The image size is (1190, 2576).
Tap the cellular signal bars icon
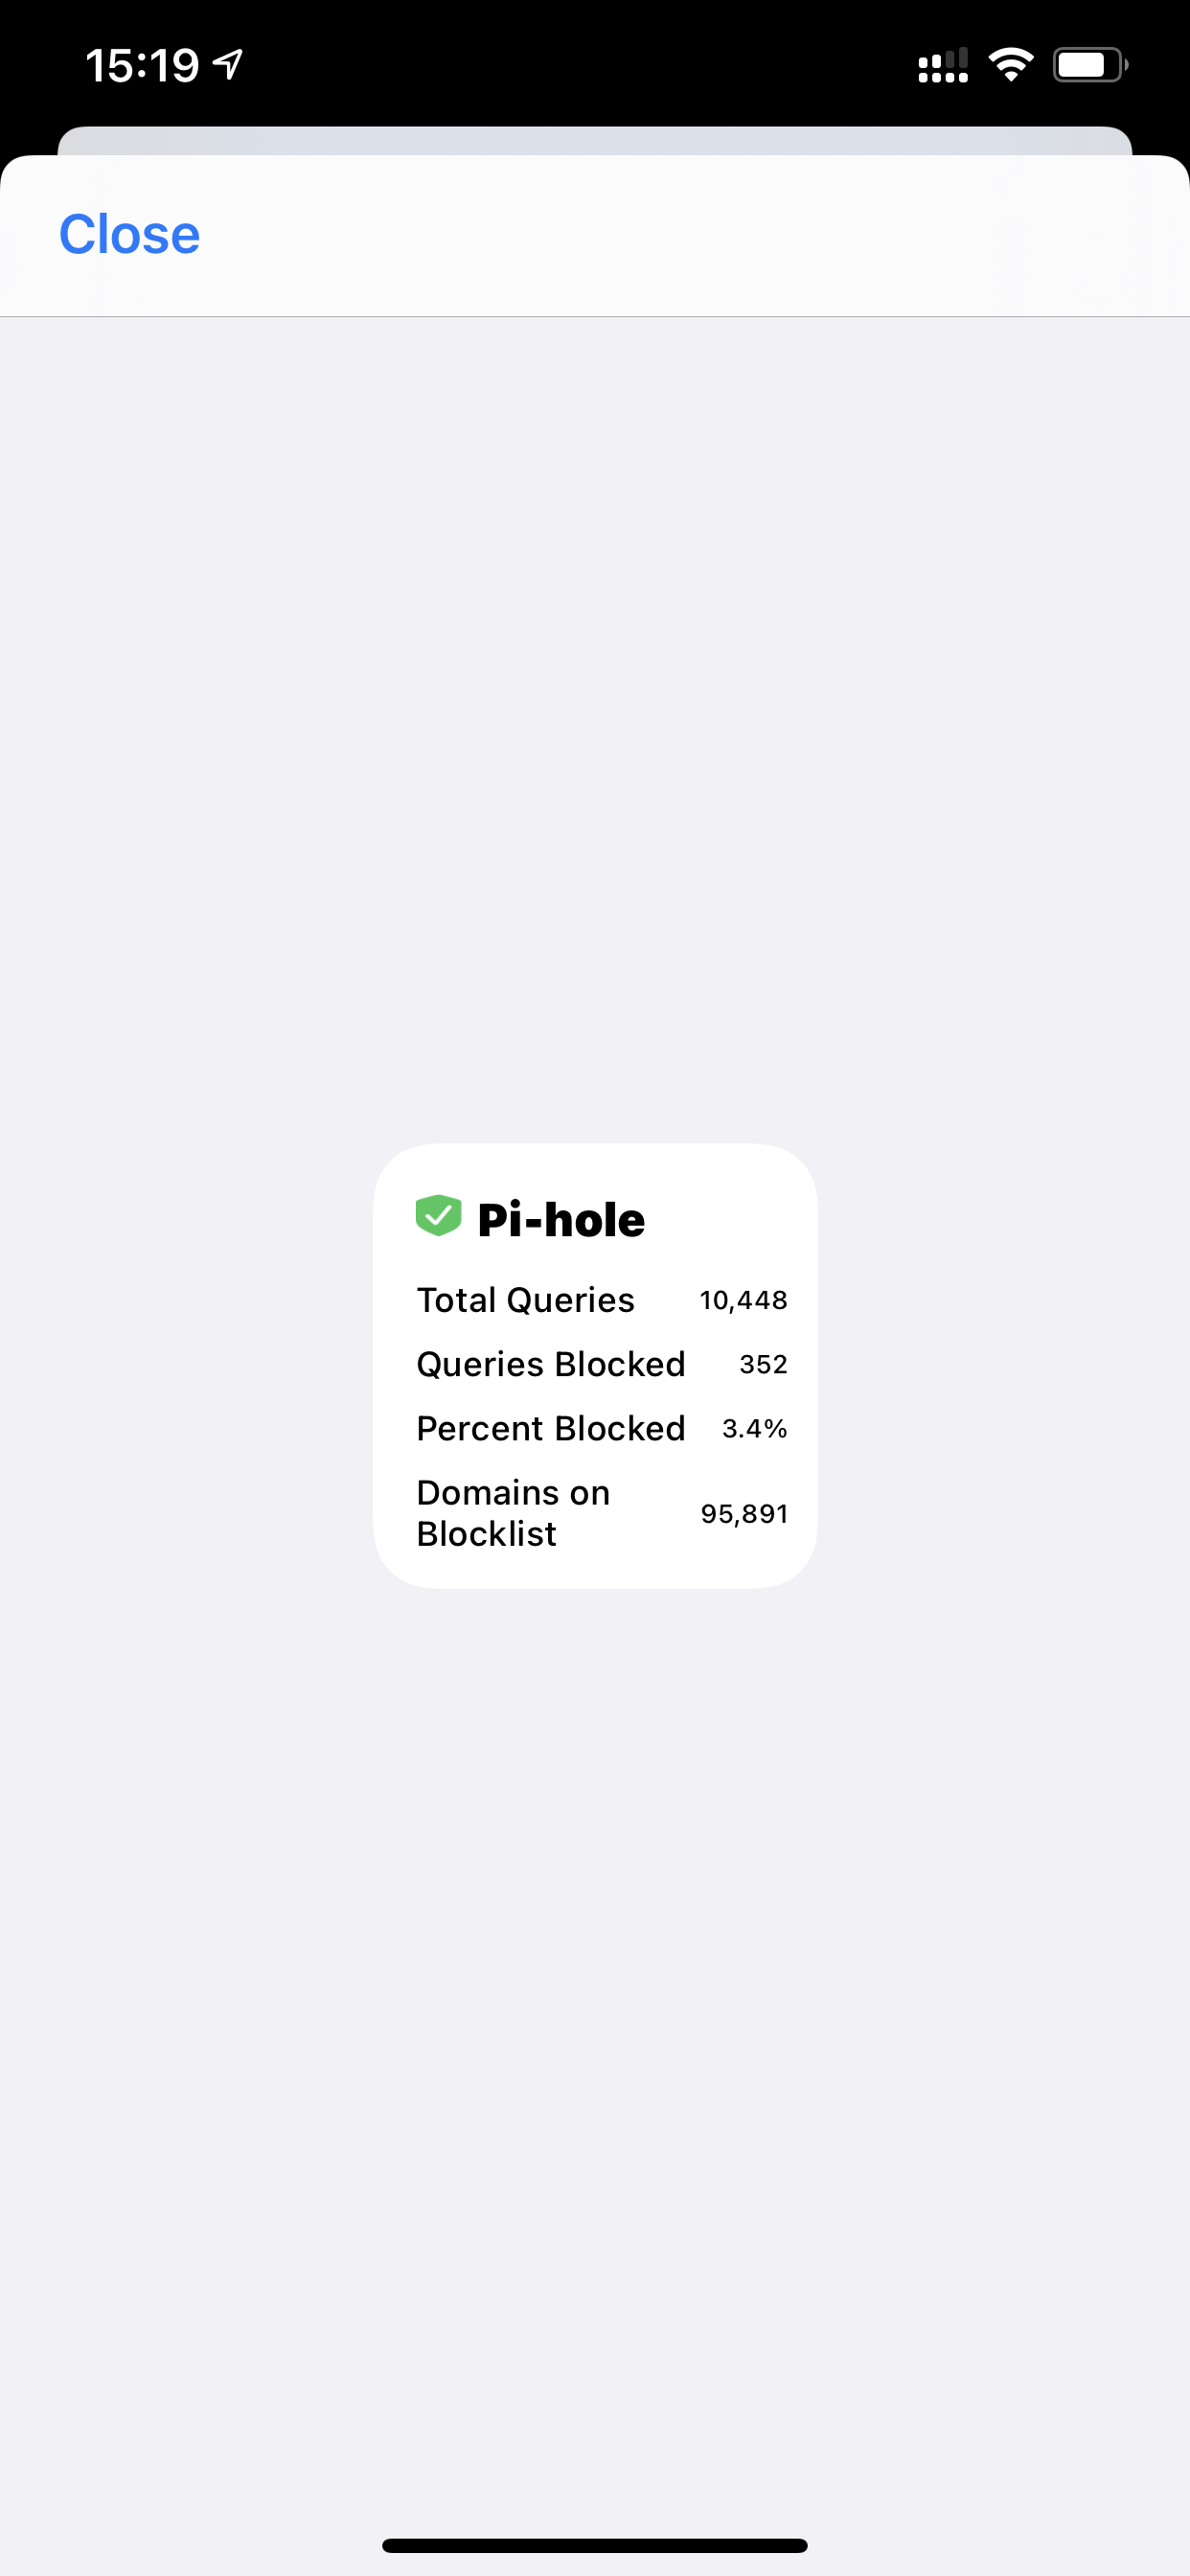pos(942,65)
